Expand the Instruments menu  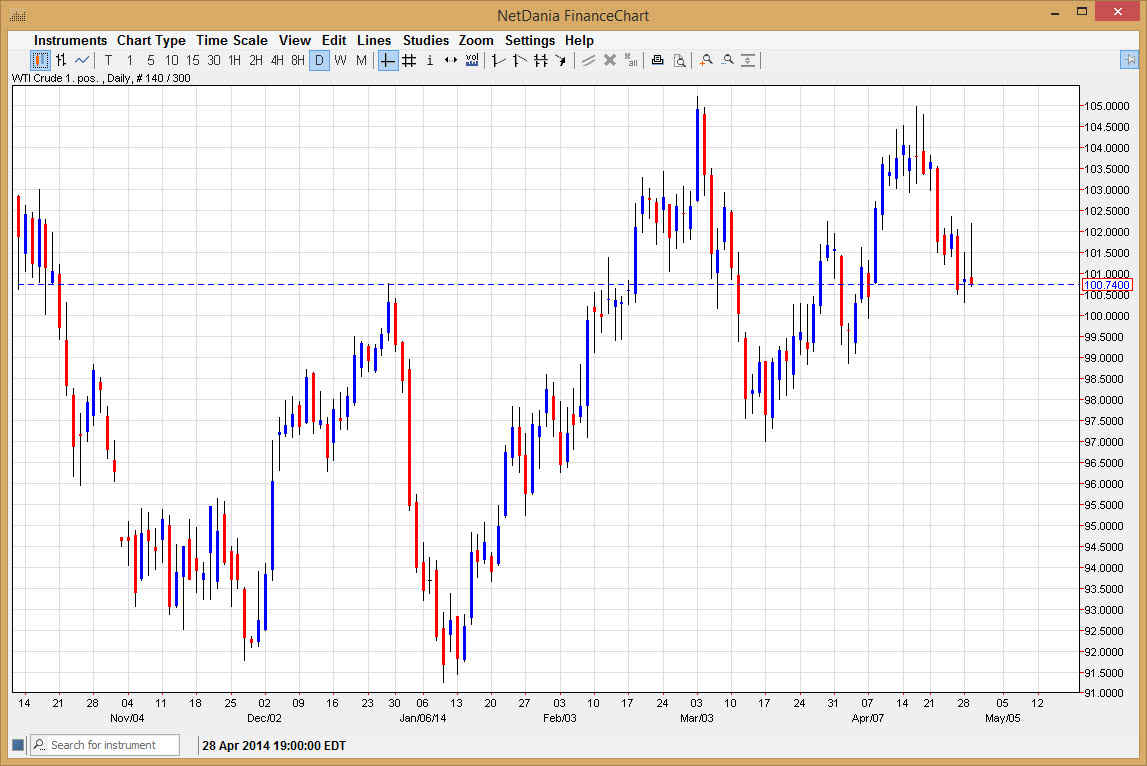pos(70,40)
